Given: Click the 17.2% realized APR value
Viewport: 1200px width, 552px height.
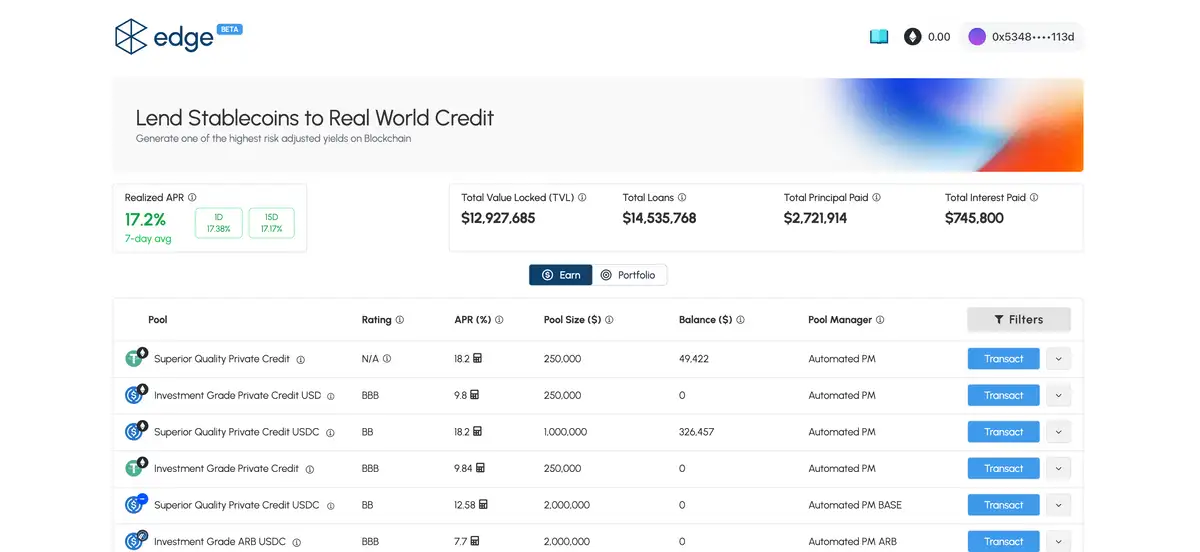Looking at the screenshot, I should 145,219.
